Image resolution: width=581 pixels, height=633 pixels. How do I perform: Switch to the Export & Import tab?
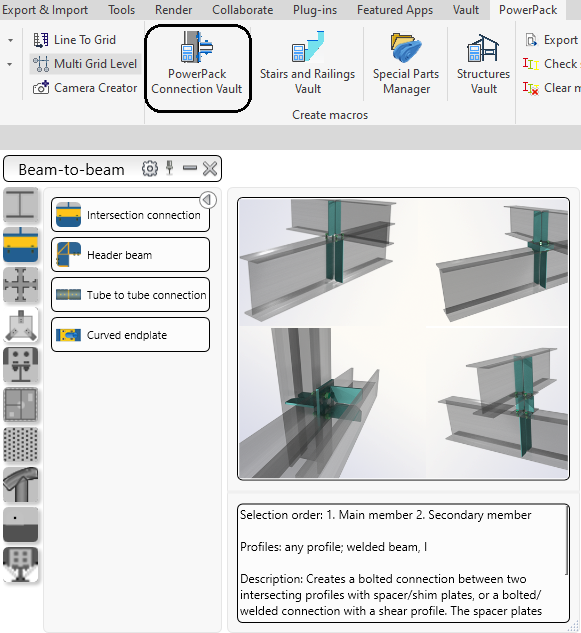[45, 10]
